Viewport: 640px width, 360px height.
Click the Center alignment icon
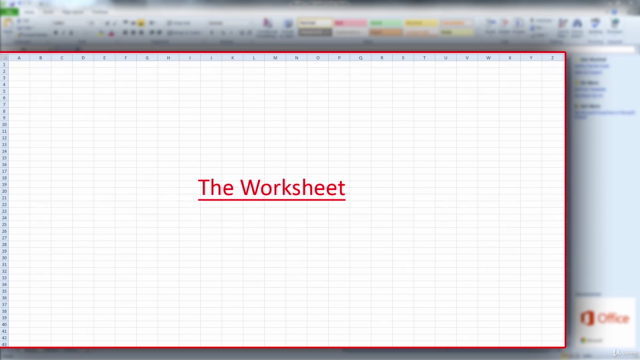click(133, 33)
